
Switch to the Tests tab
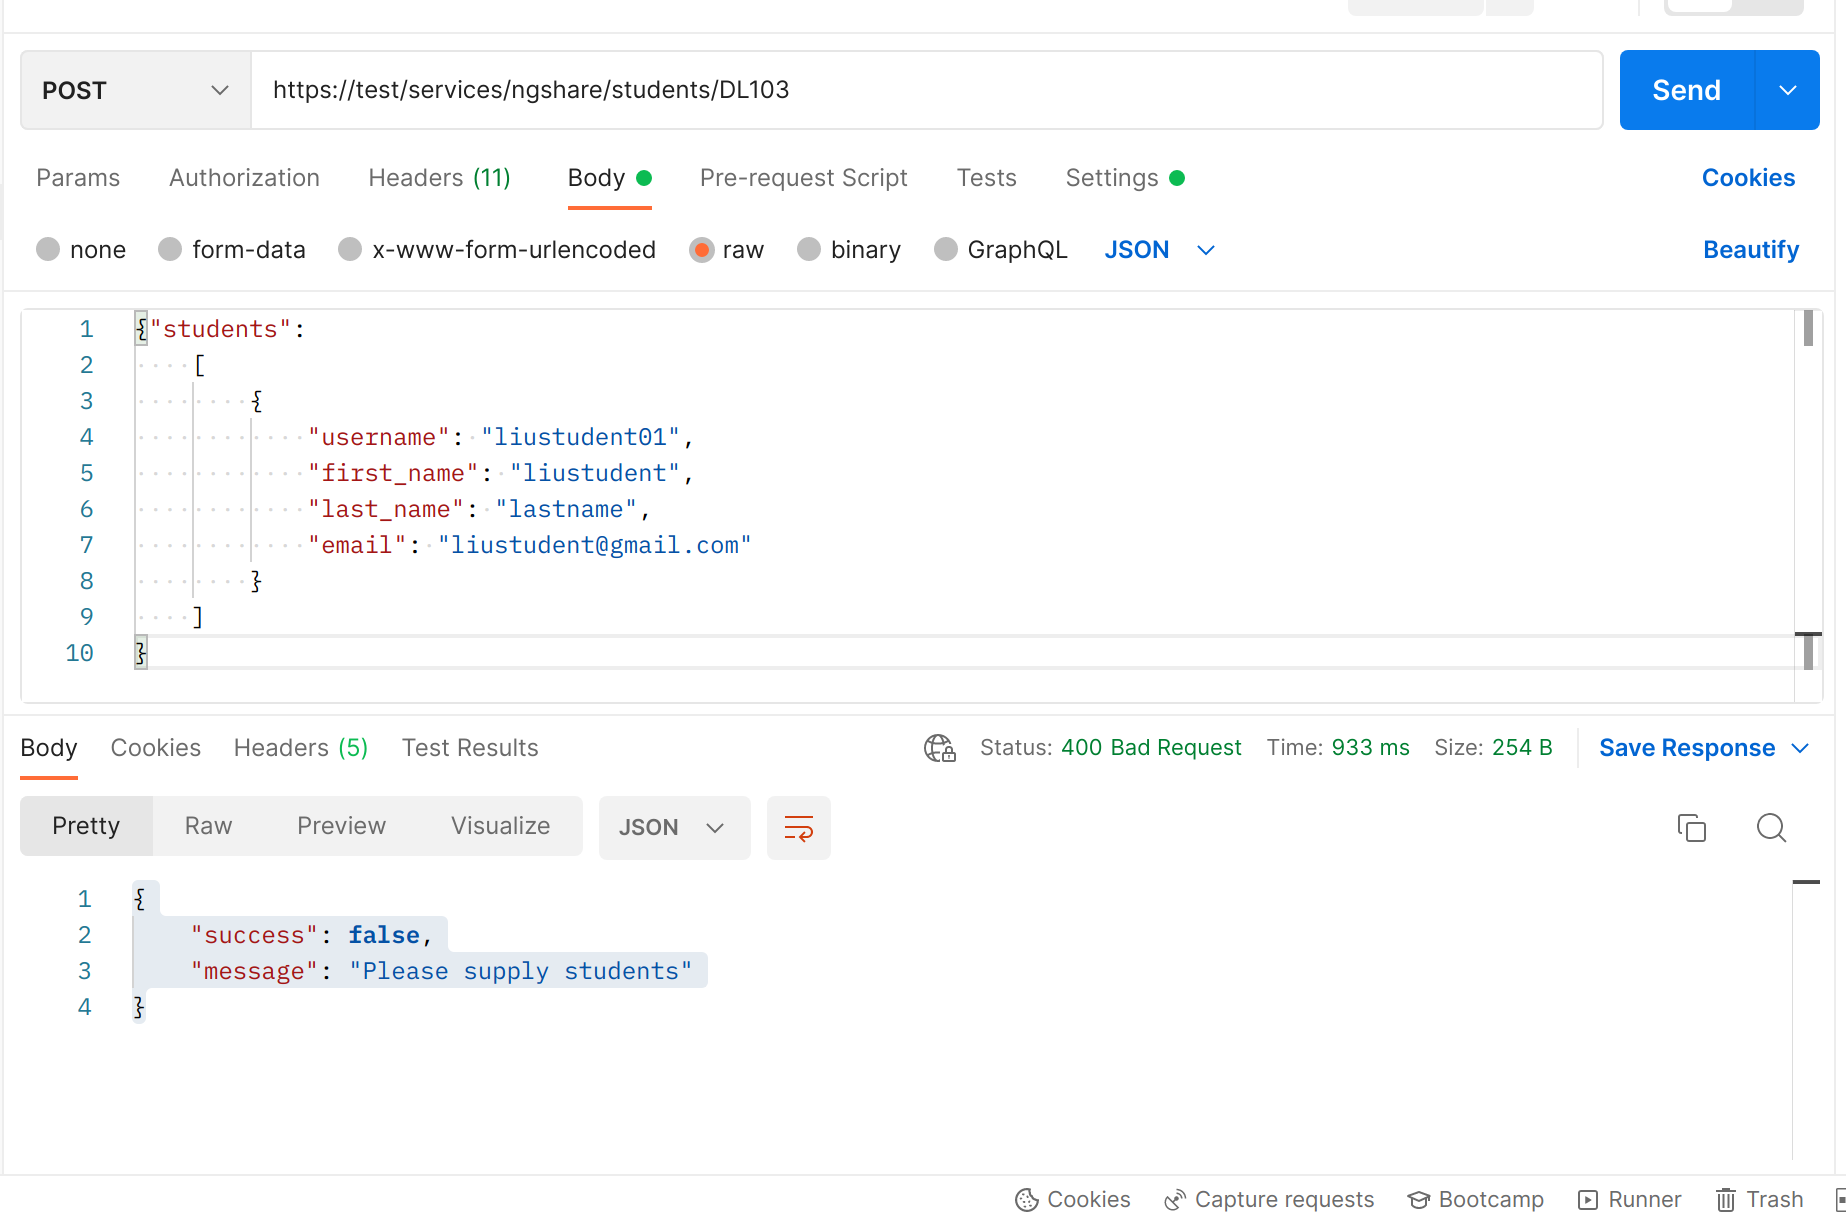(x=986, y=177)
